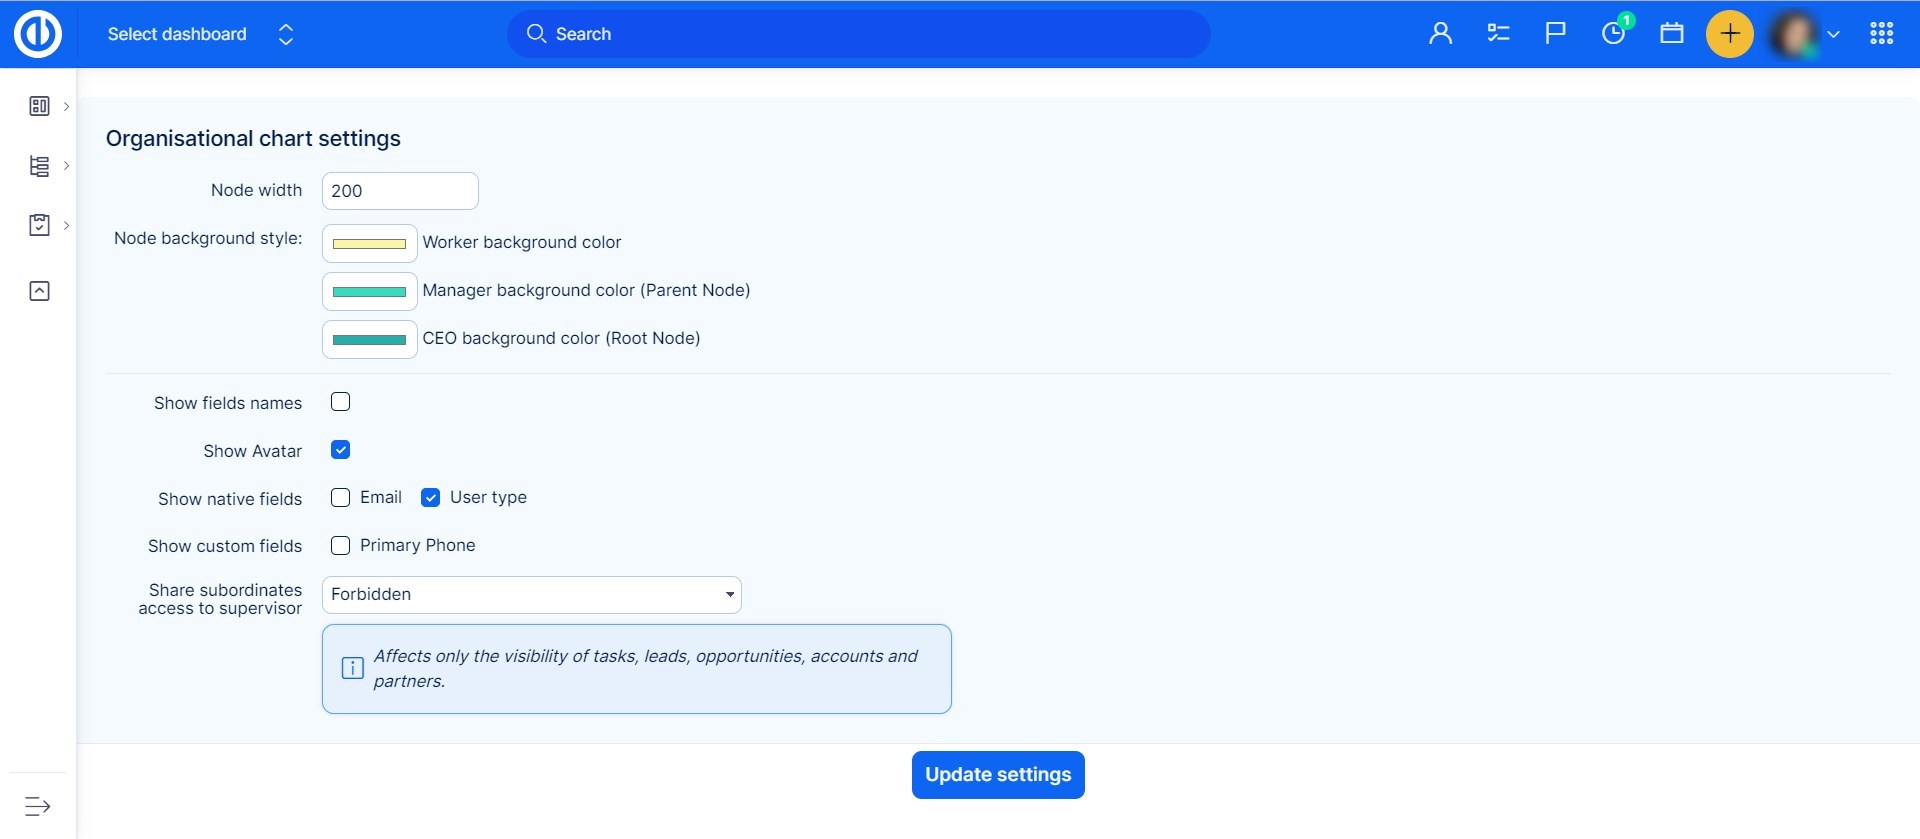This screenshot has width=1920, height=839.
Task: Open the task checklist icon in header
Action: (x=1498, y=34)
